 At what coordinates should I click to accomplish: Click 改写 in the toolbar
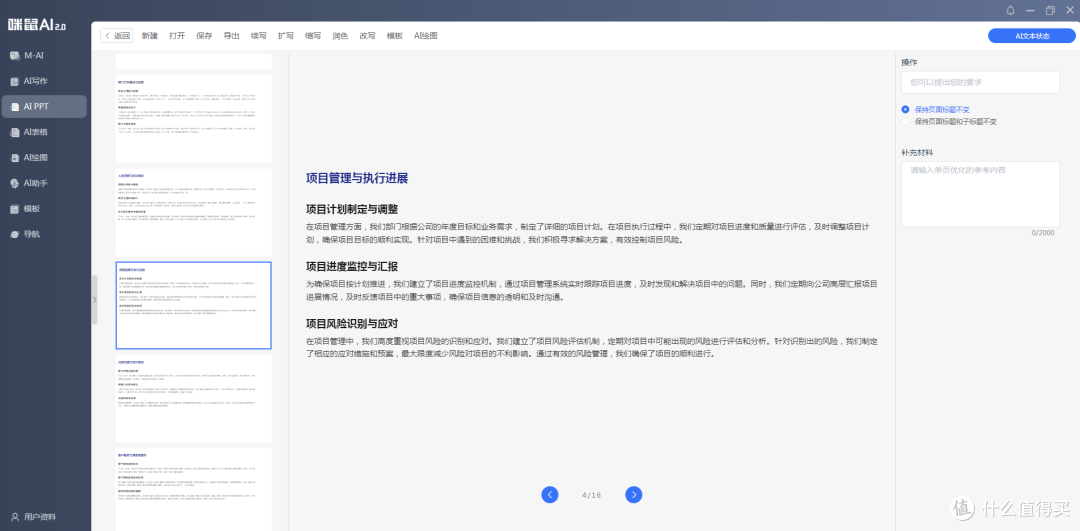point(367,36)
